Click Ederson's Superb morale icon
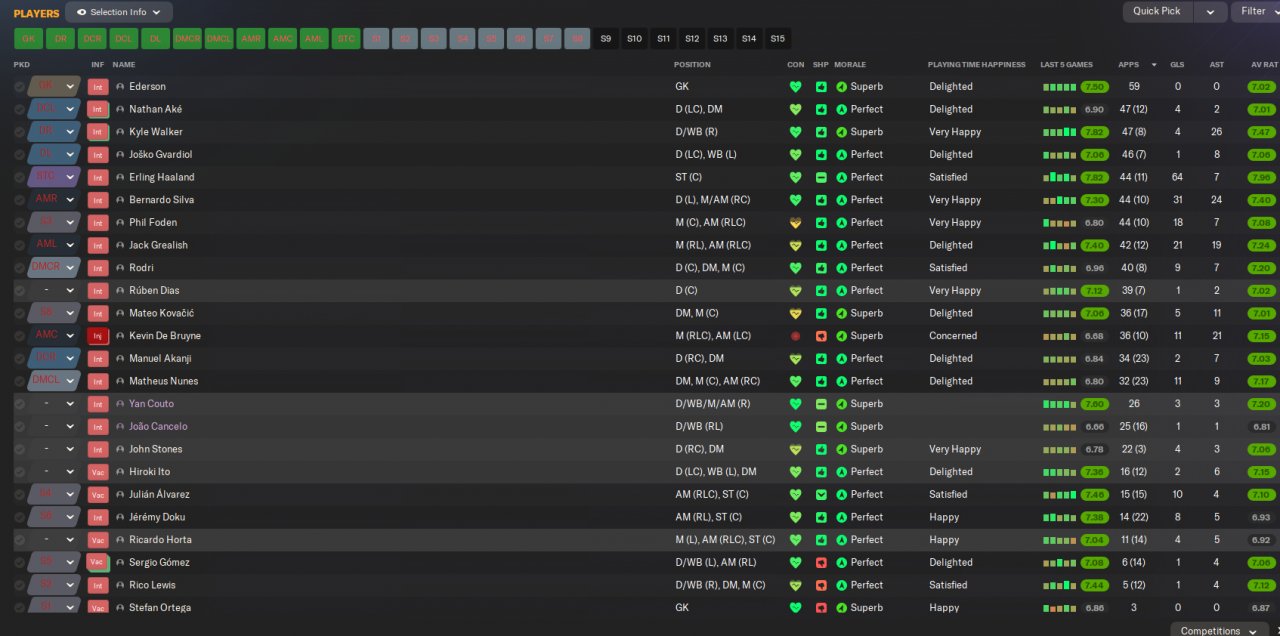 (x=842, y=87)
